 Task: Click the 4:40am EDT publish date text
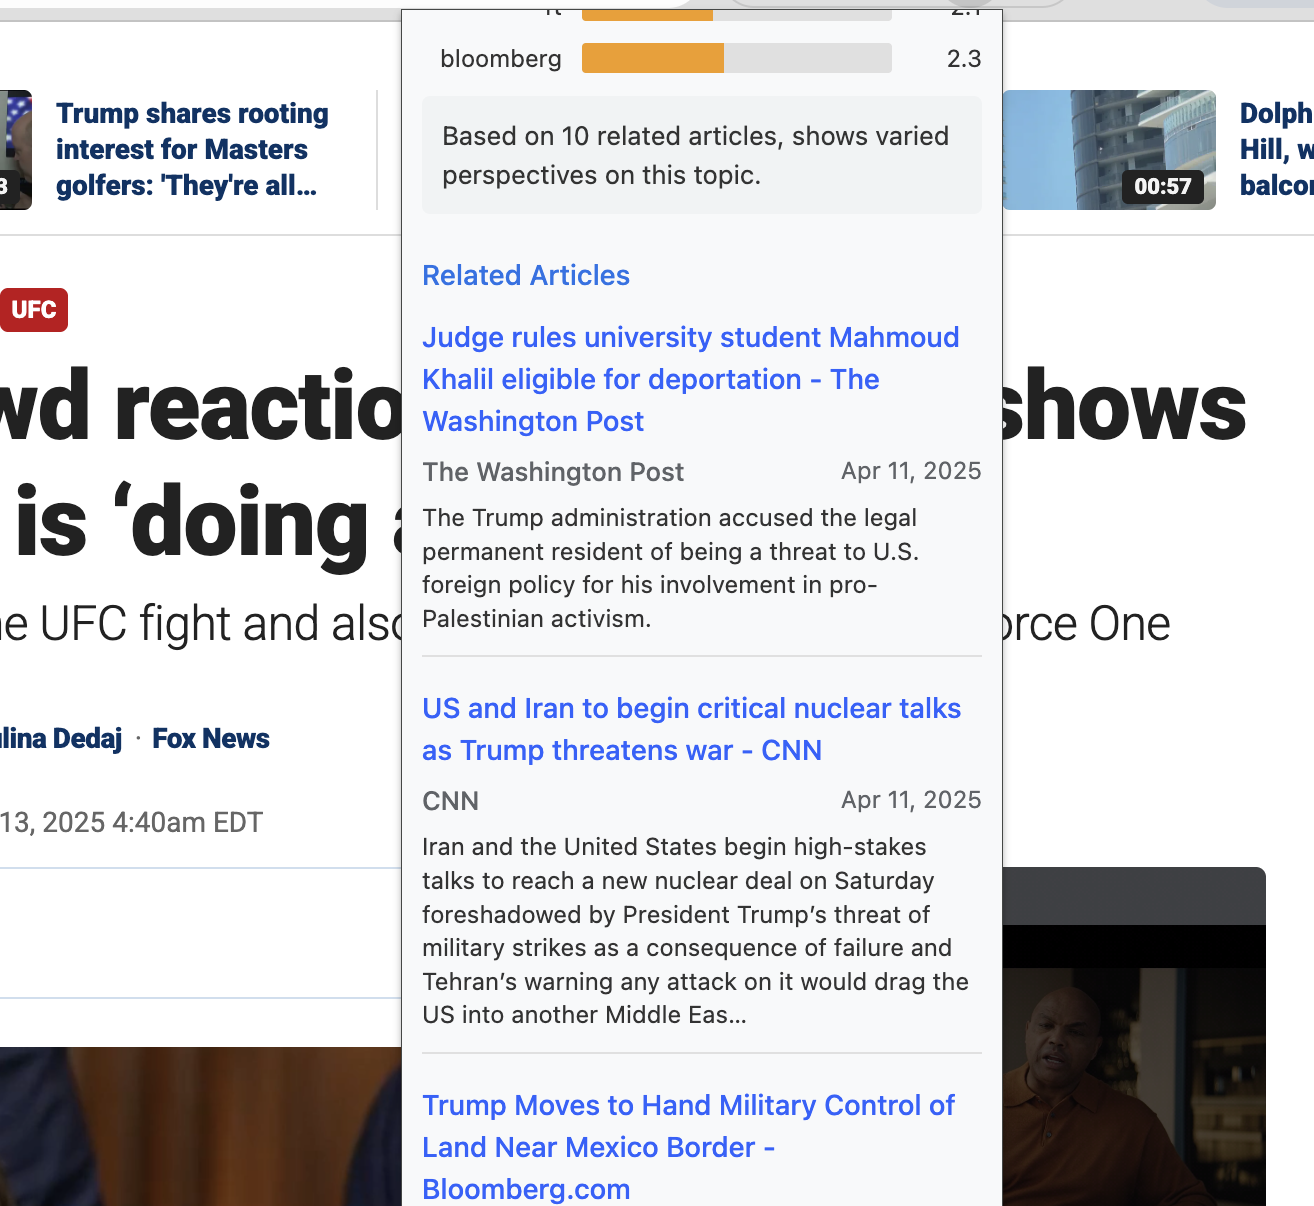tap(131, 823)
